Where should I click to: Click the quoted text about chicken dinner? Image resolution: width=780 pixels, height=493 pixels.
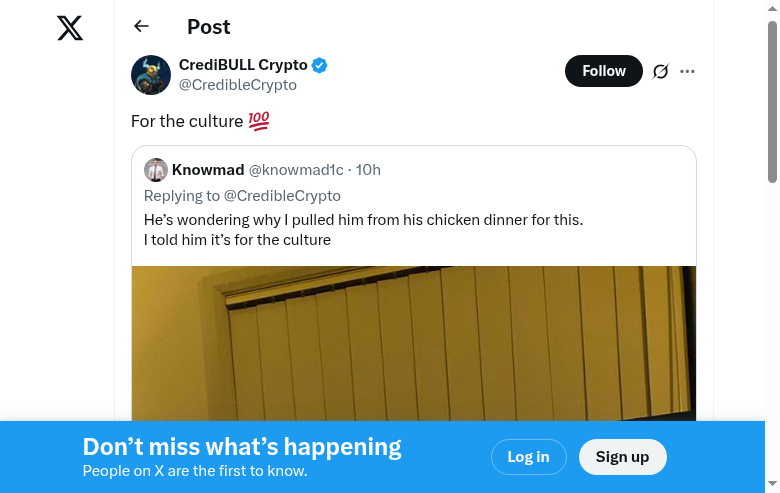[363, 219]
